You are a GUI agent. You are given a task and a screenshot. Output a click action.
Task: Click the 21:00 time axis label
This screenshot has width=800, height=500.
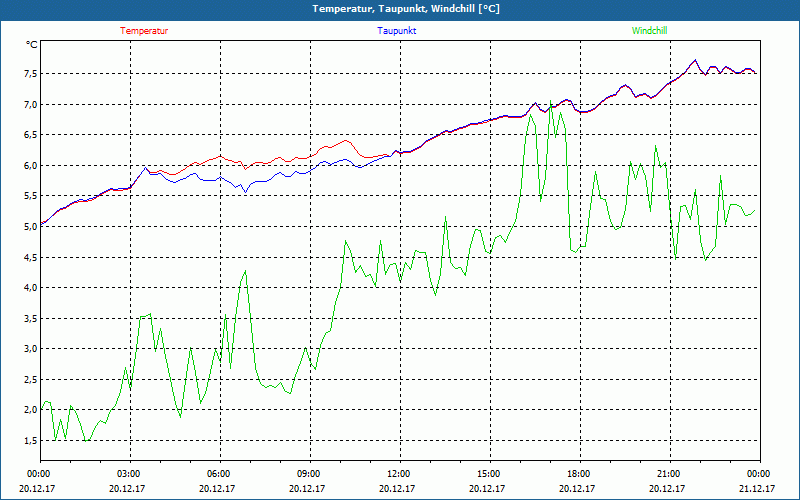pos(670,474)
